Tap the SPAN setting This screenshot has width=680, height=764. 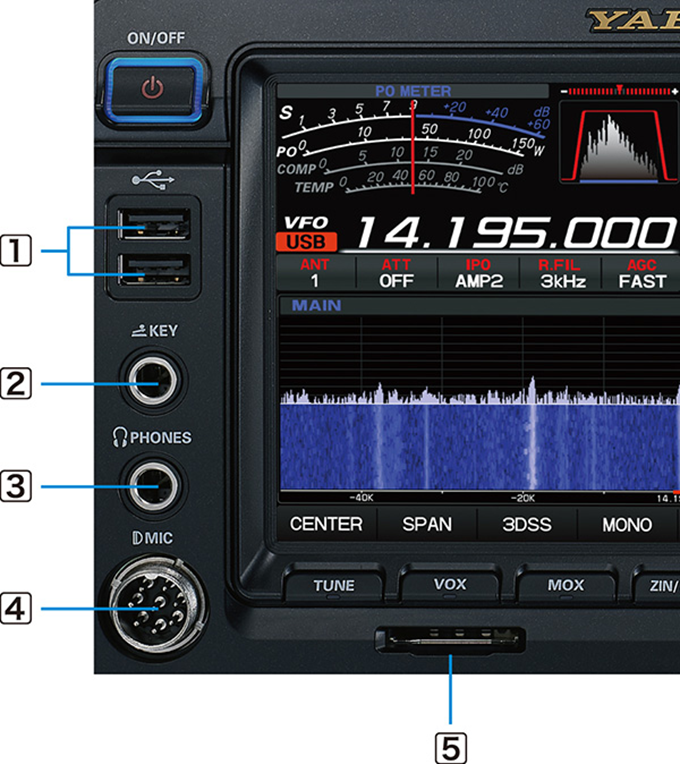tap(427, 524)
